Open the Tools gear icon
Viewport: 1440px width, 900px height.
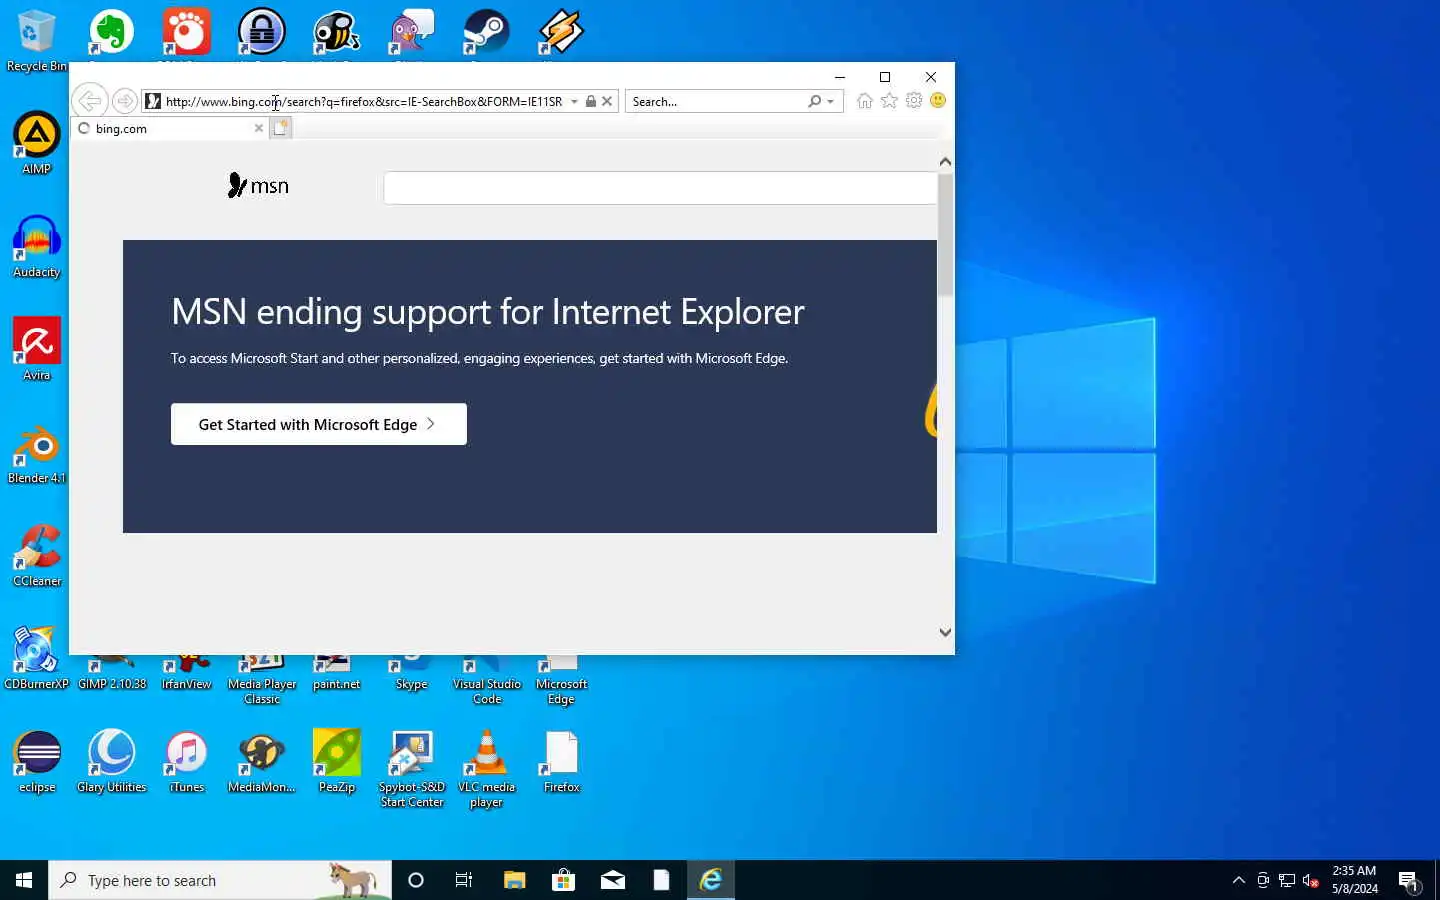[x=914, y=101]
